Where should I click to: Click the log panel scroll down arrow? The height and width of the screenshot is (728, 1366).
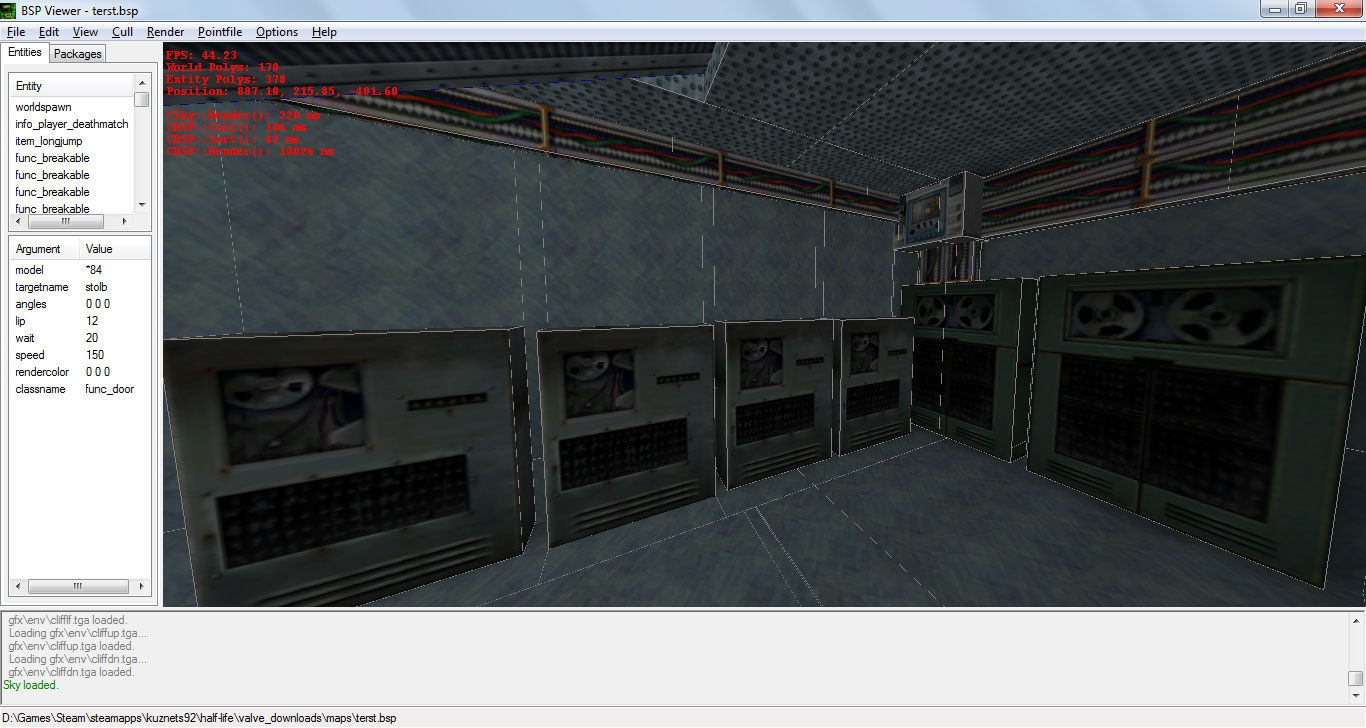tap(1356, 695)
